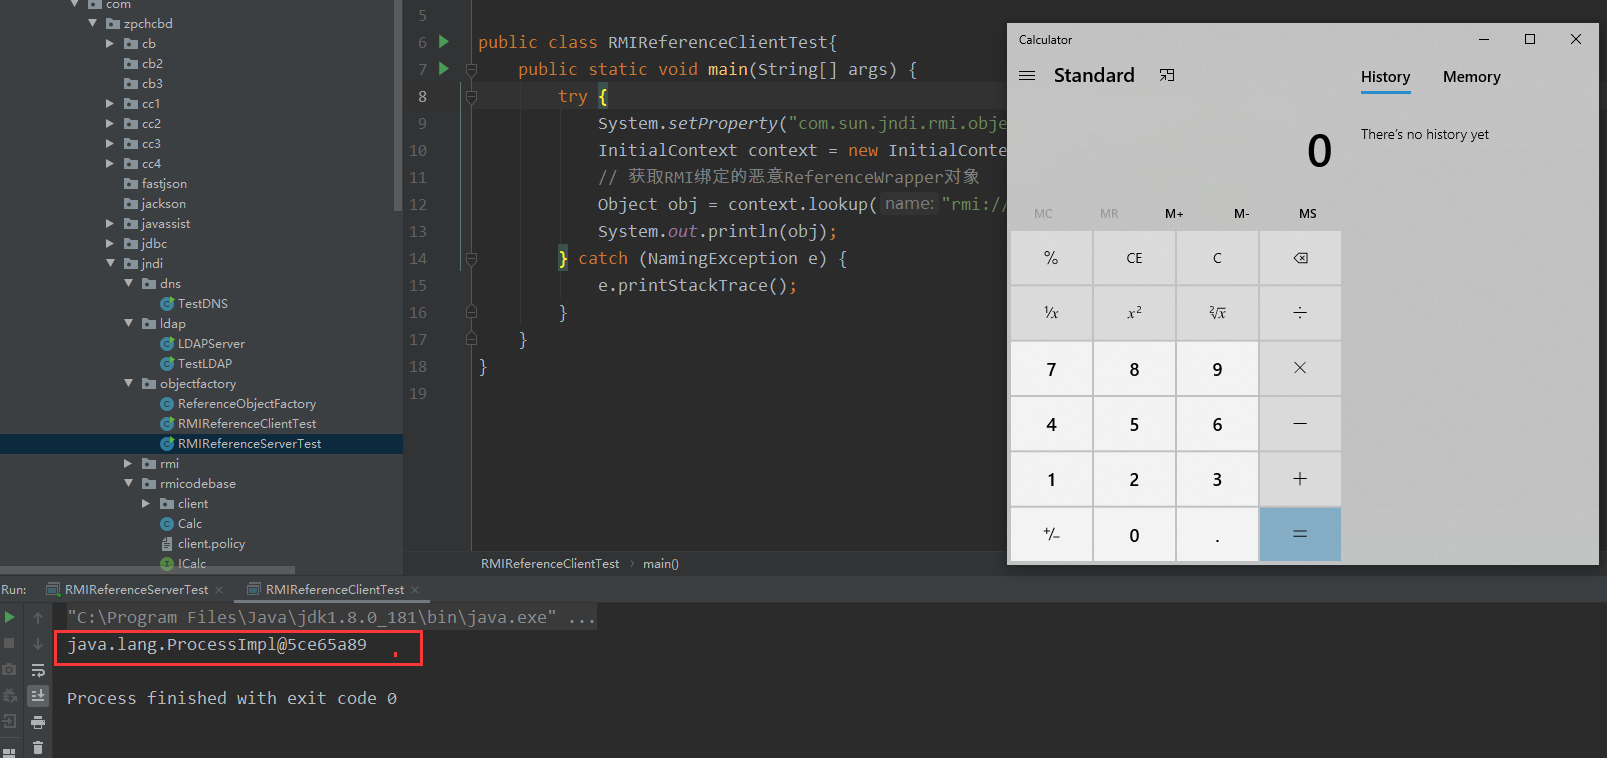Click Calculator percent key

(1051, 258)
